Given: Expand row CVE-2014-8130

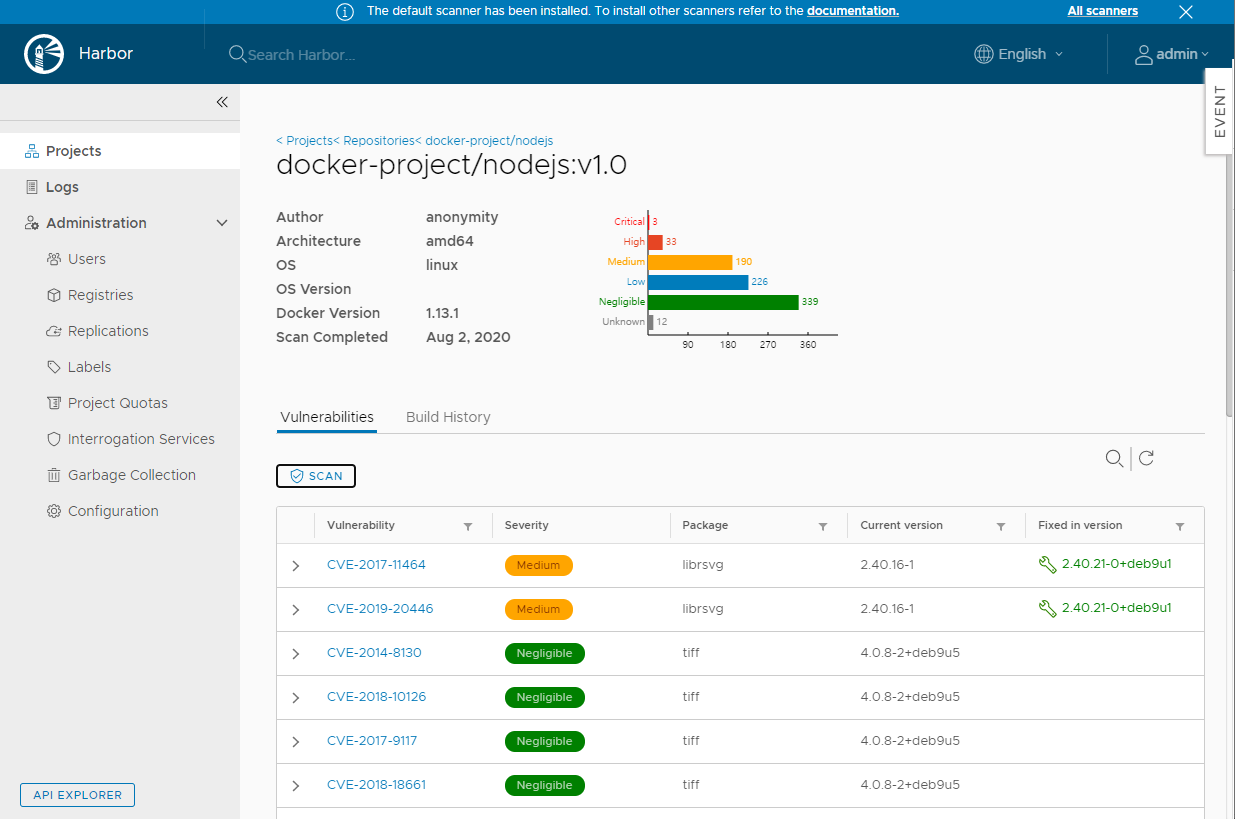Looking at the screenshot, I should pos(295,654).
